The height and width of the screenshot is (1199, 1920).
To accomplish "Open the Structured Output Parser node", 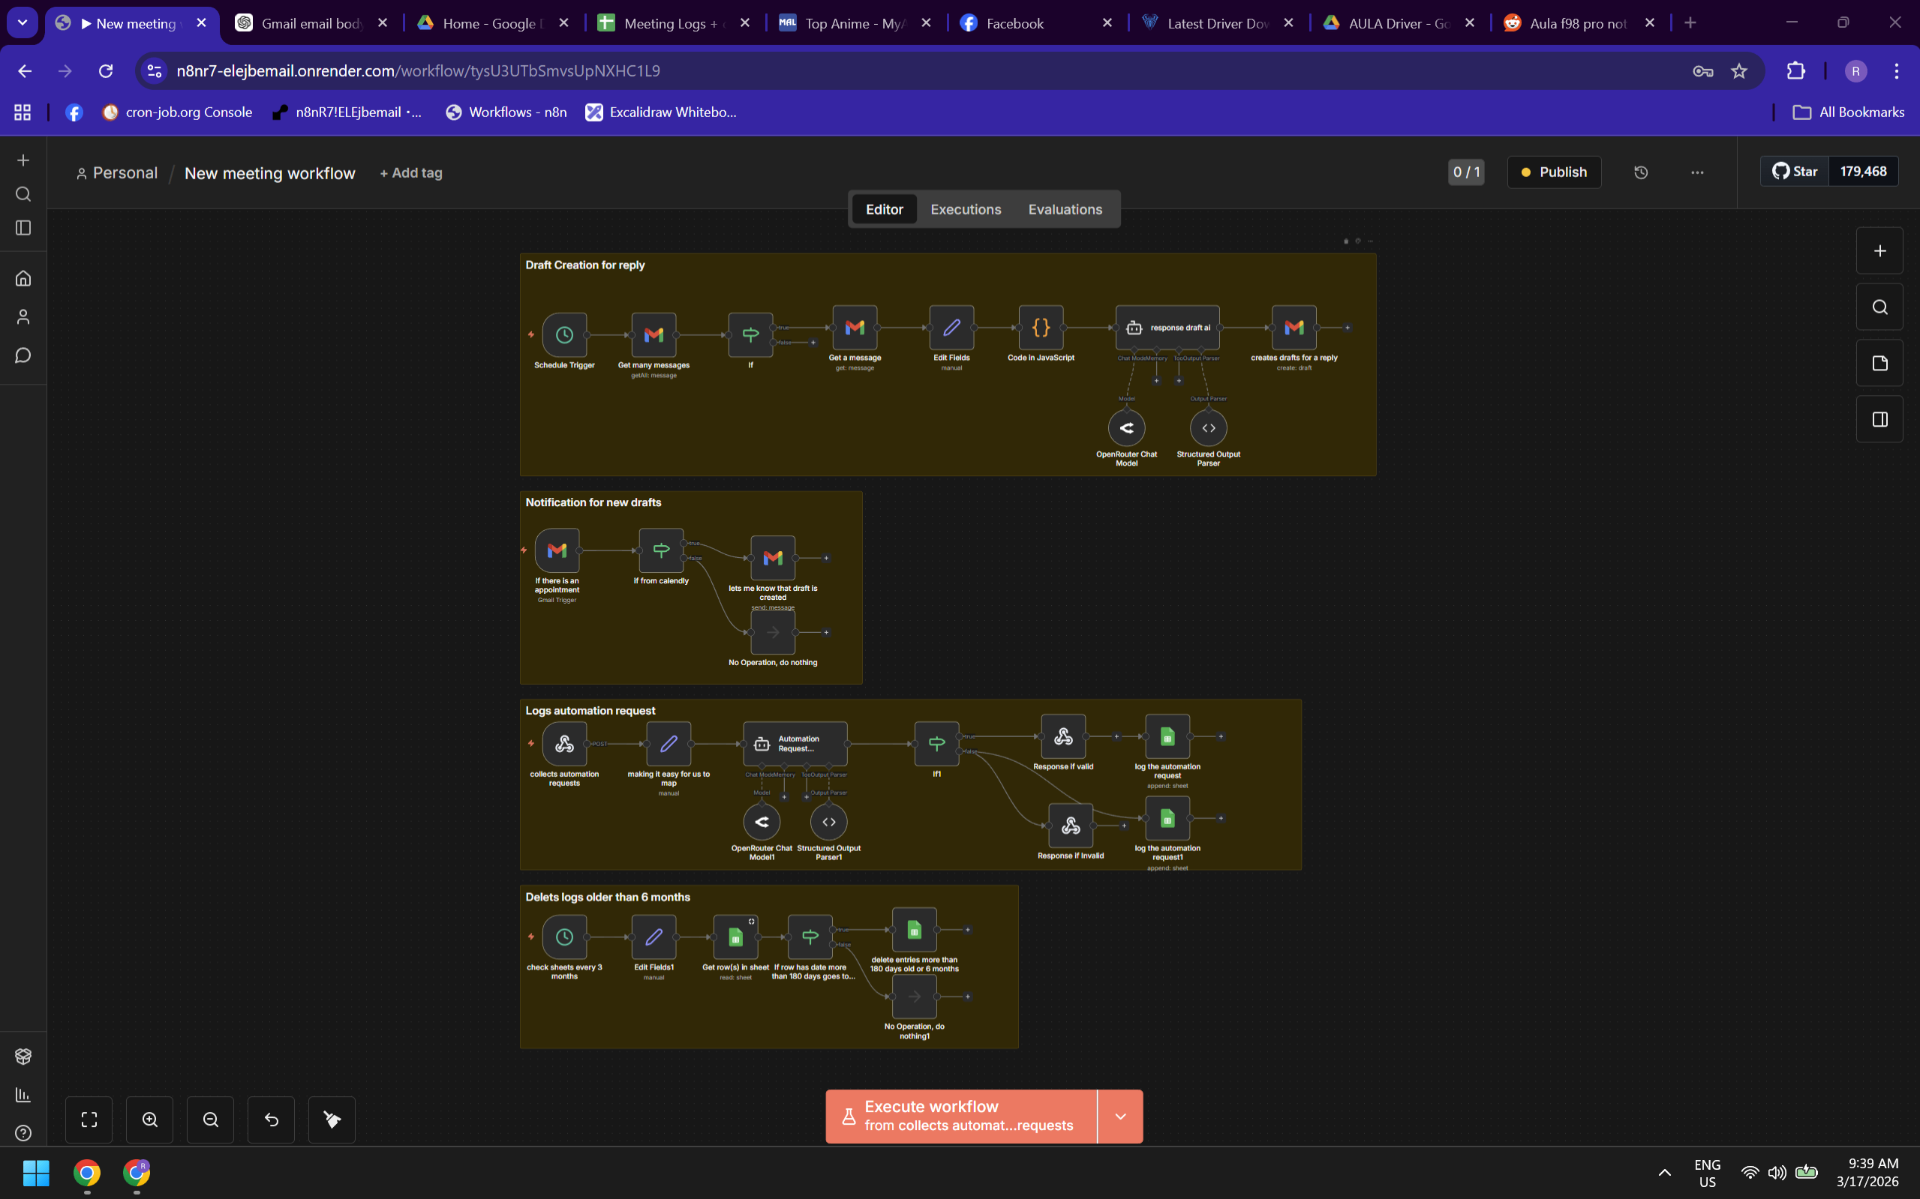I will pos(1208,428).
